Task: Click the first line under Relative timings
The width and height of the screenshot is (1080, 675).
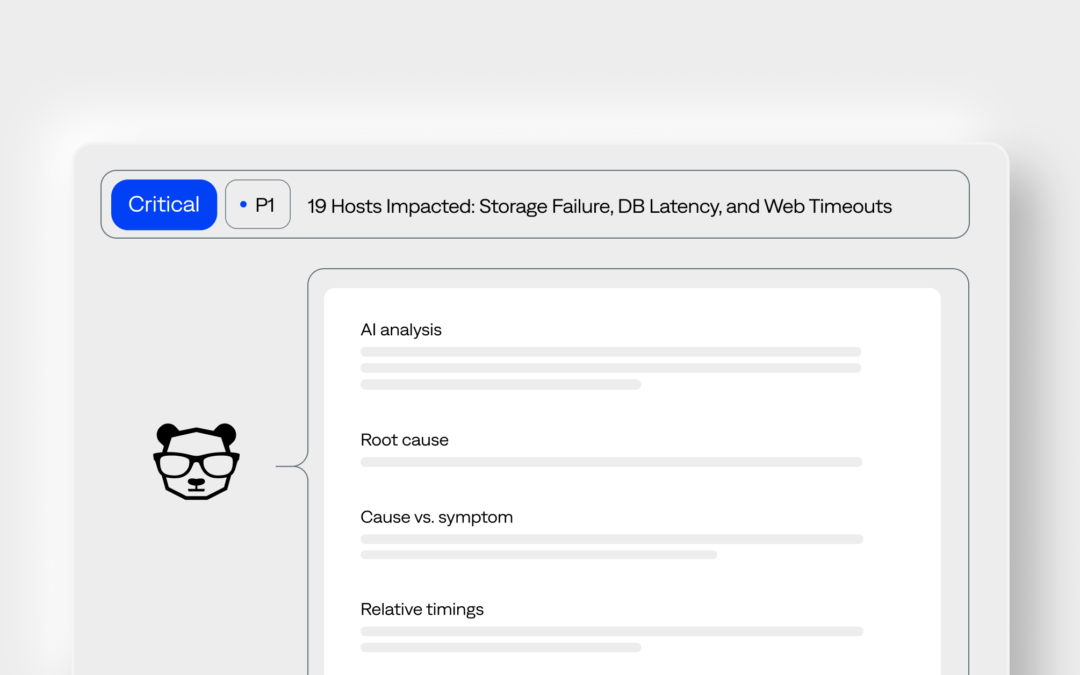Action: point(612,632)
